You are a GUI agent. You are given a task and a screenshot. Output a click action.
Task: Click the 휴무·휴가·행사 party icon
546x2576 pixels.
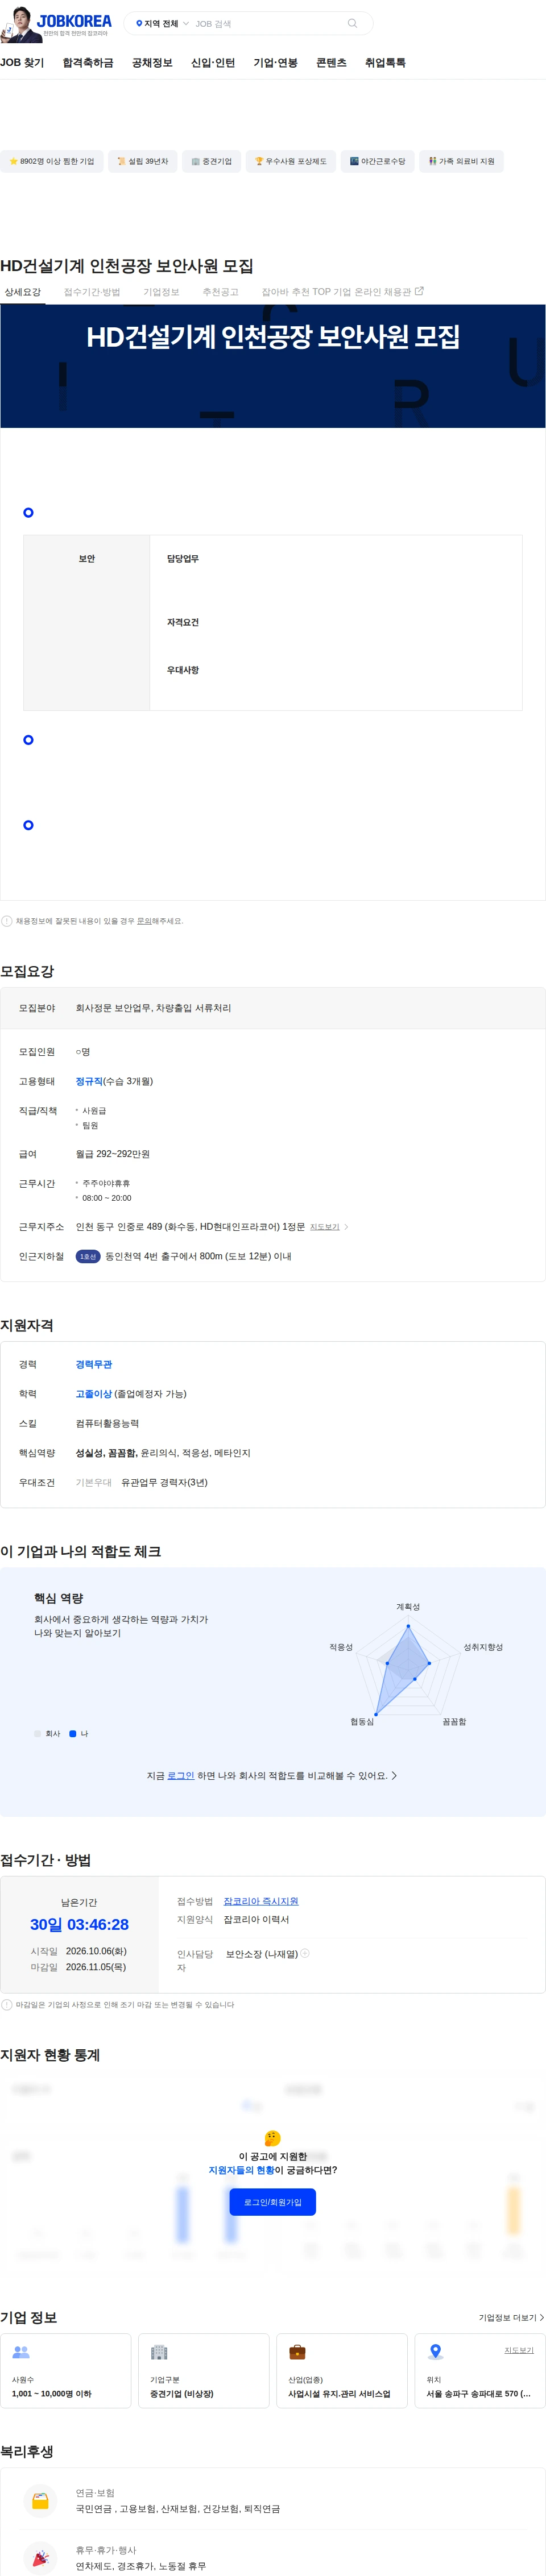click(x=40, y=2558)
